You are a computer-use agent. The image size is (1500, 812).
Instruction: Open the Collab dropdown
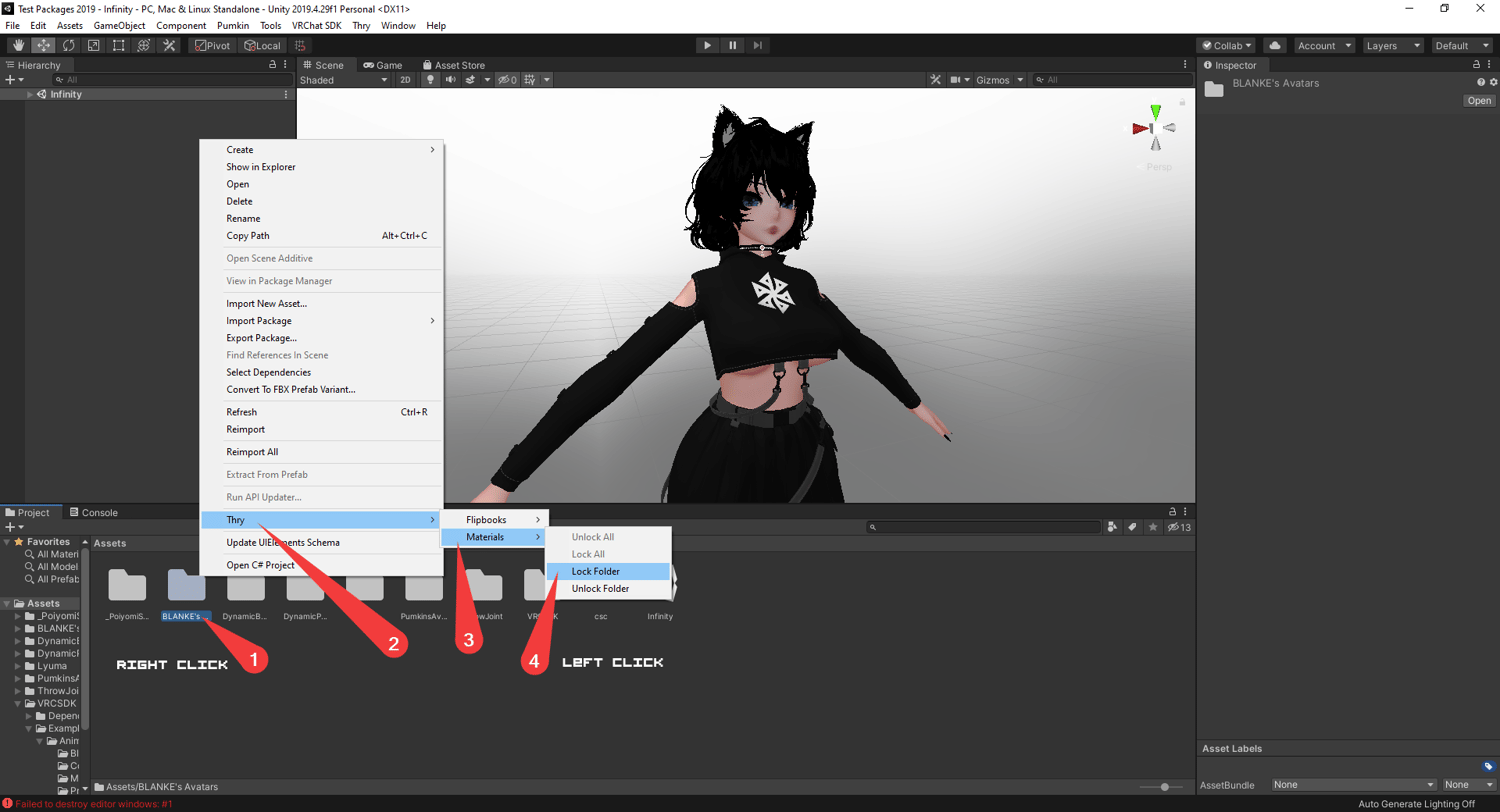(1227, 45)
